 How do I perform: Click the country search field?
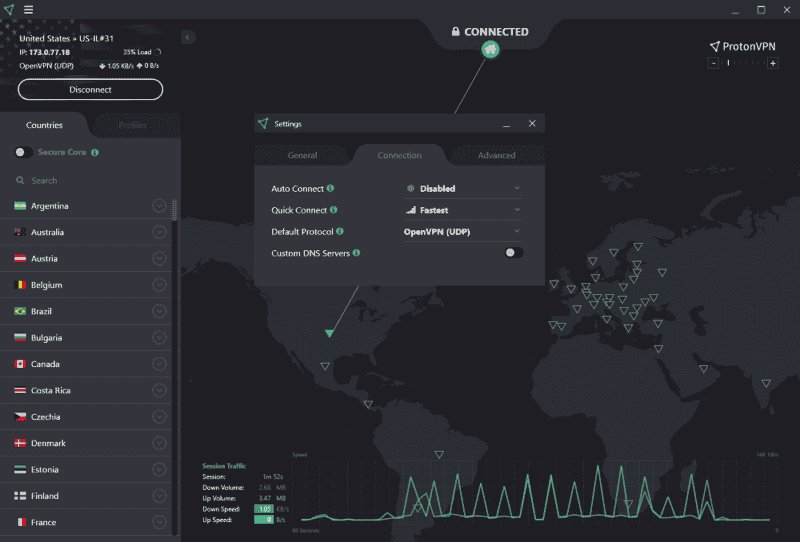click(90, 180)
